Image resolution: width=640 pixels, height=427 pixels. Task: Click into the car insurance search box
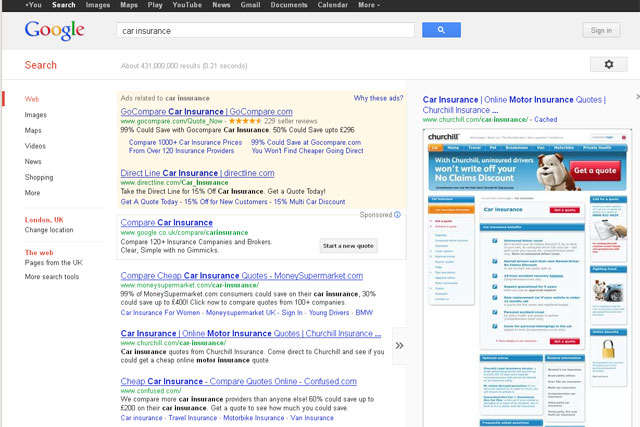[x=265, y=30]
